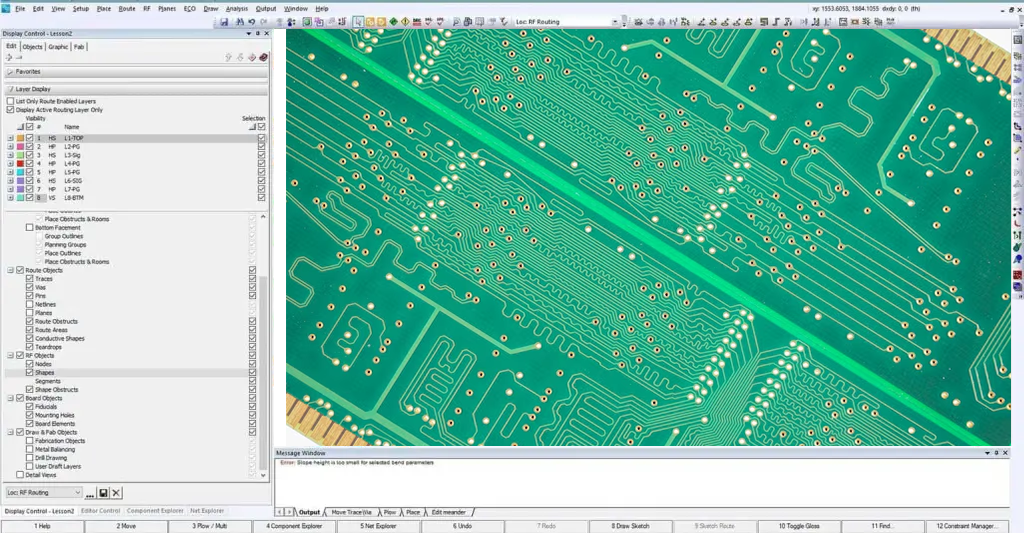Expand the L2-PG layer row
This screenshot has height=533, width=1024.
click(10, 146)
